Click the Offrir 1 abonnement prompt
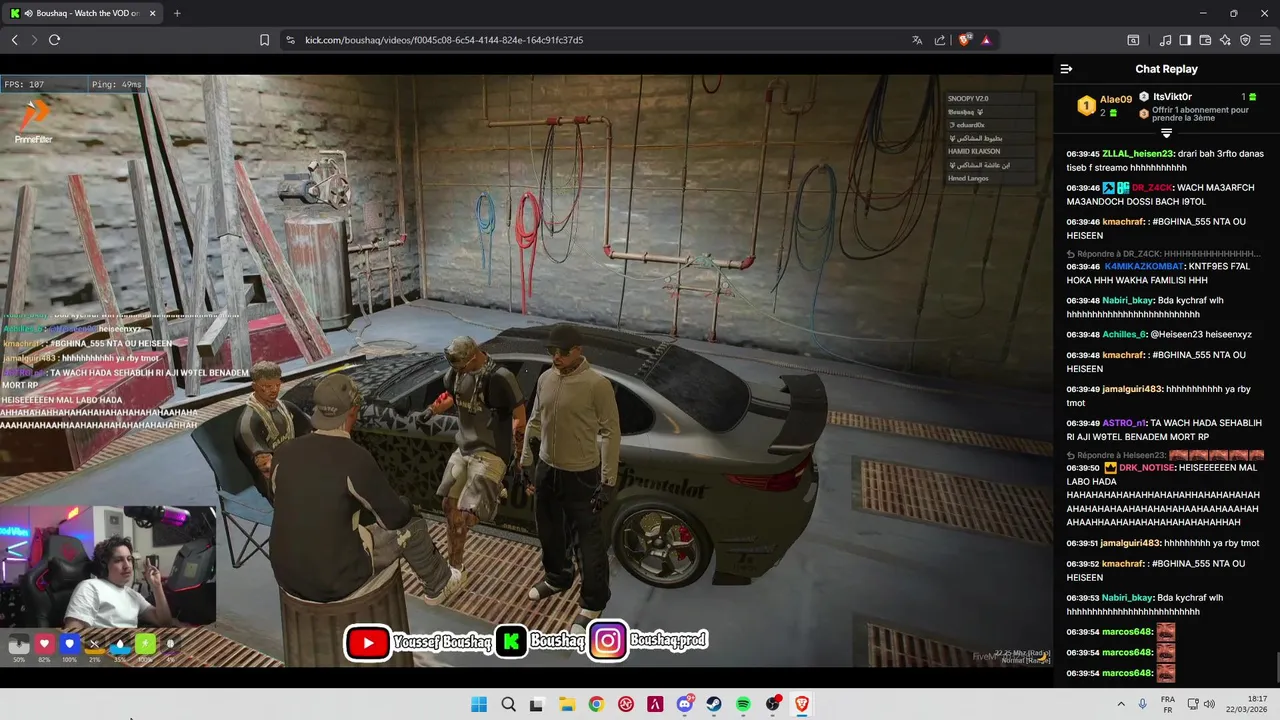The height and width of the screenshot is (720, 1280). pos(1200,114)
